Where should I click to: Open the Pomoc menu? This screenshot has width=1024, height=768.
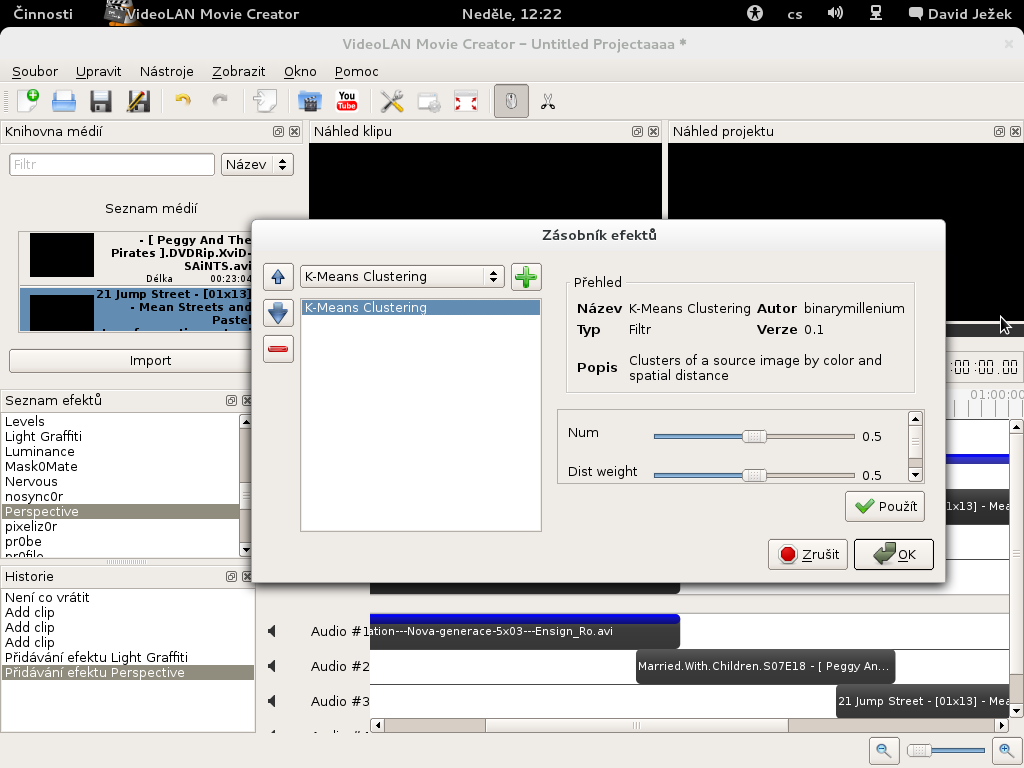click(x=357, y=72)
